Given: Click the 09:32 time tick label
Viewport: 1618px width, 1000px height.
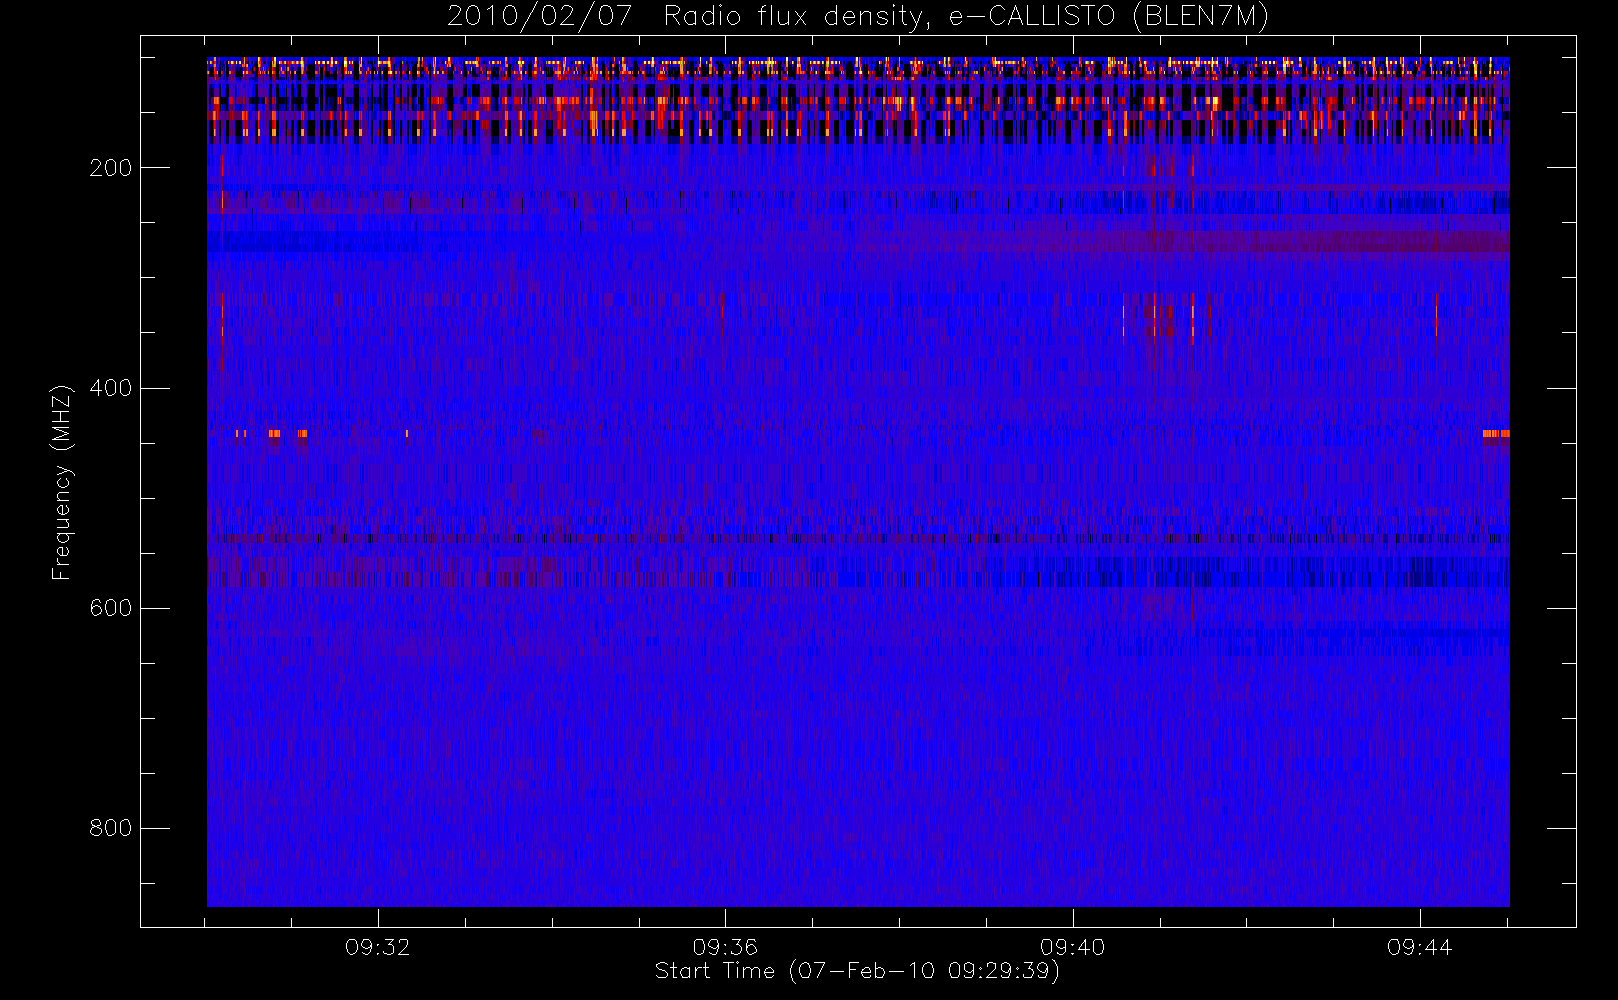Looking at the screenshot, I should tap(378, 947).
